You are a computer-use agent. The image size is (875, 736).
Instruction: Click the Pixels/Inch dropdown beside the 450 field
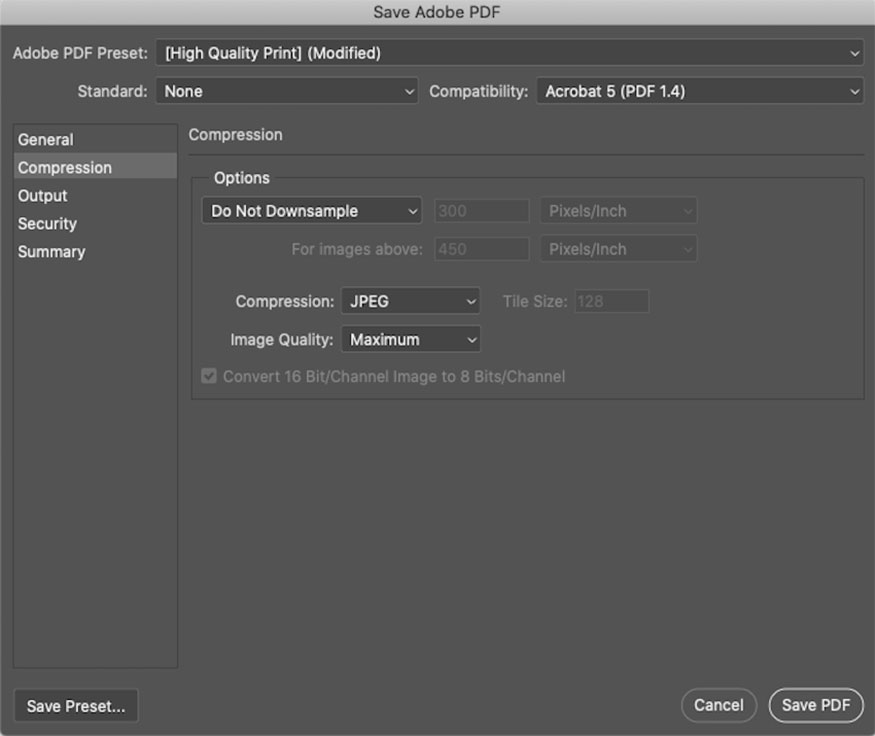point(618,249)
